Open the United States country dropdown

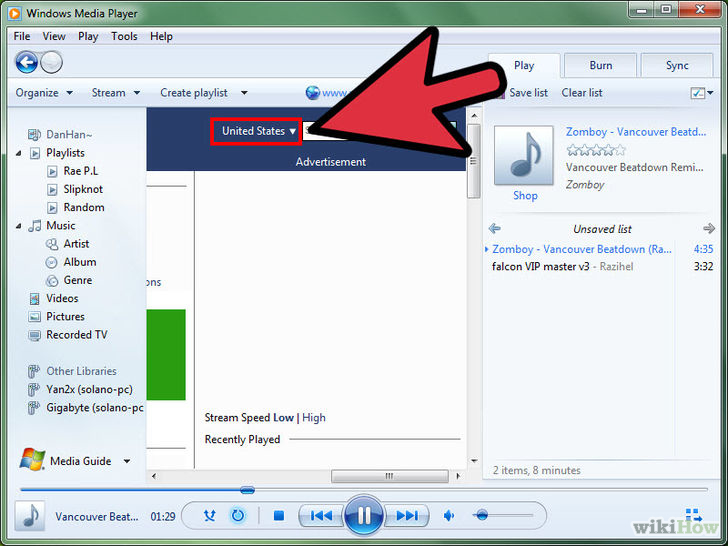pyautogui.click(x=256, y=131)
